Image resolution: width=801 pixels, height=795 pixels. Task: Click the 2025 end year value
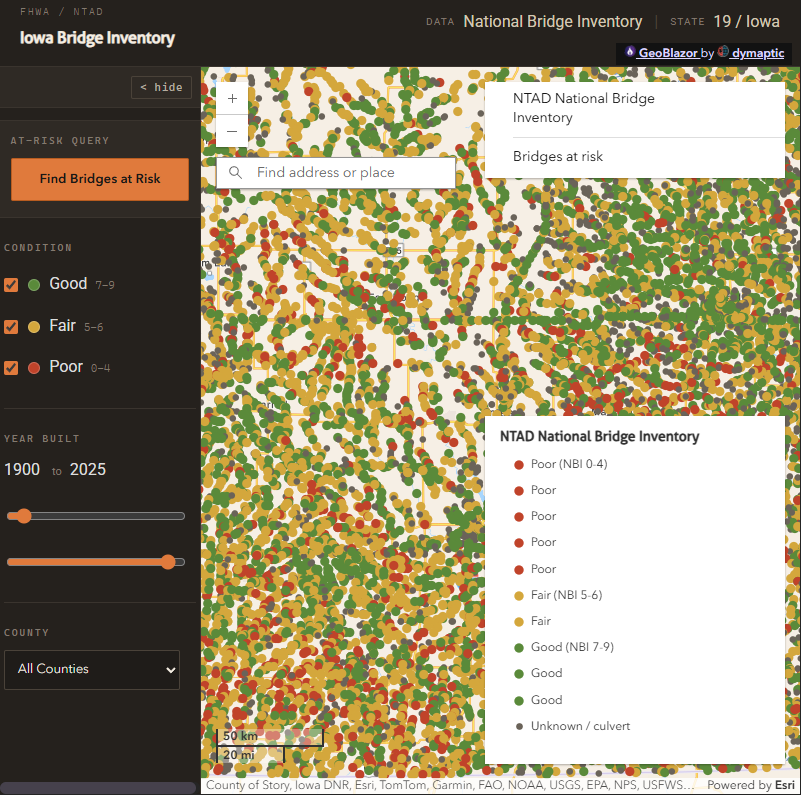pyautogui.click(x=88, y=469)
